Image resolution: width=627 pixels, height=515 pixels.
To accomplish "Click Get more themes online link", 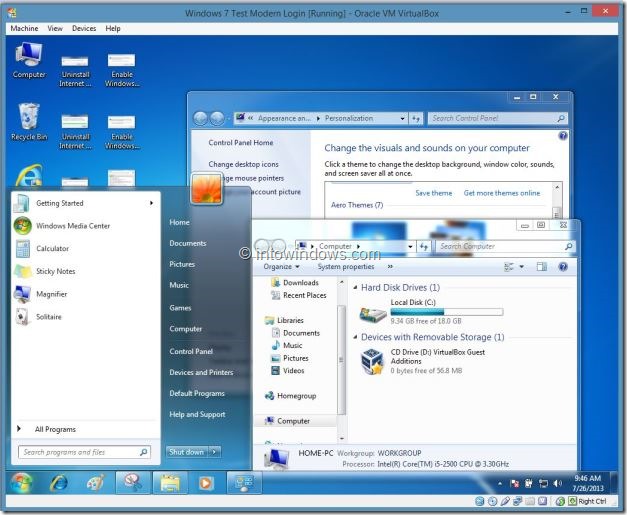I will coord(502,193).
